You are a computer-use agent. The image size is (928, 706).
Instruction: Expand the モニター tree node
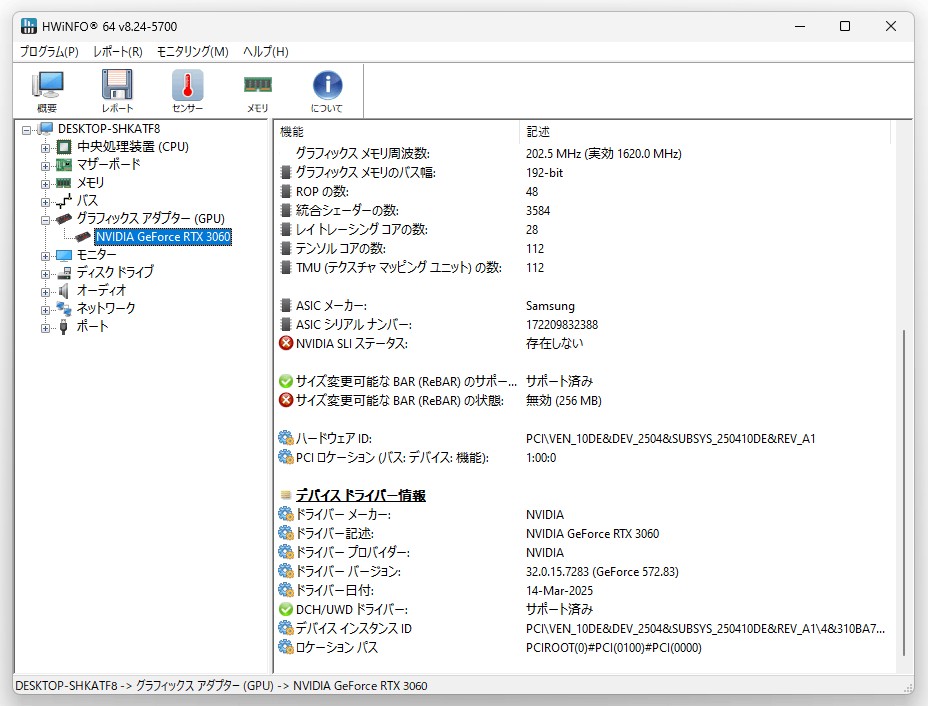(x=45, y=256)
